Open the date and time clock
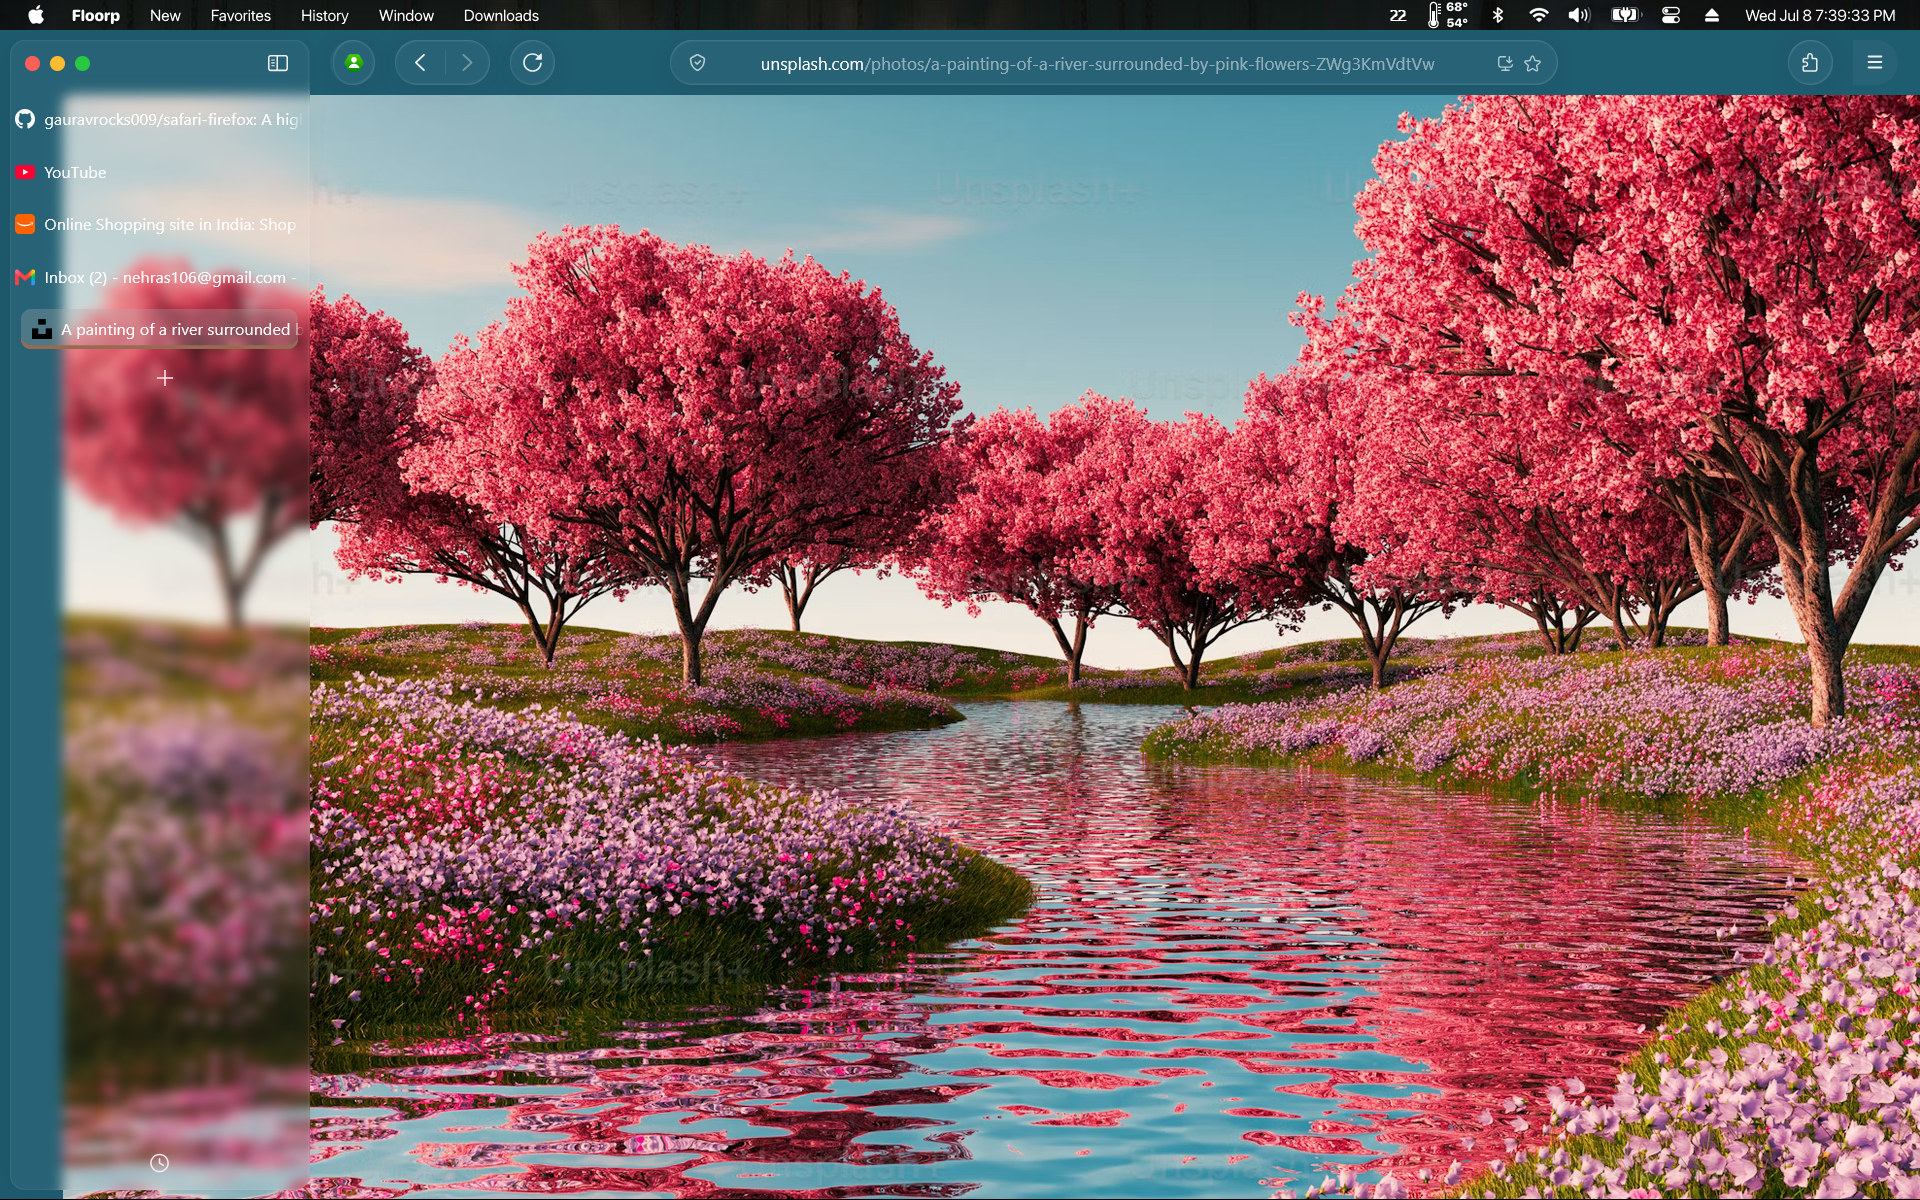1920x1200 pixels. point(1820,15)
